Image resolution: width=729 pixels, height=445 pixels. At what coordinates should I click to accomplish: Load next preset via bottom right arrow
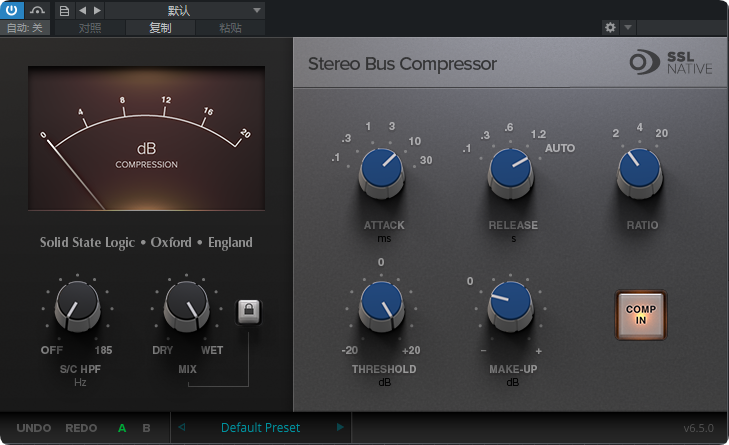pos(340,427)
